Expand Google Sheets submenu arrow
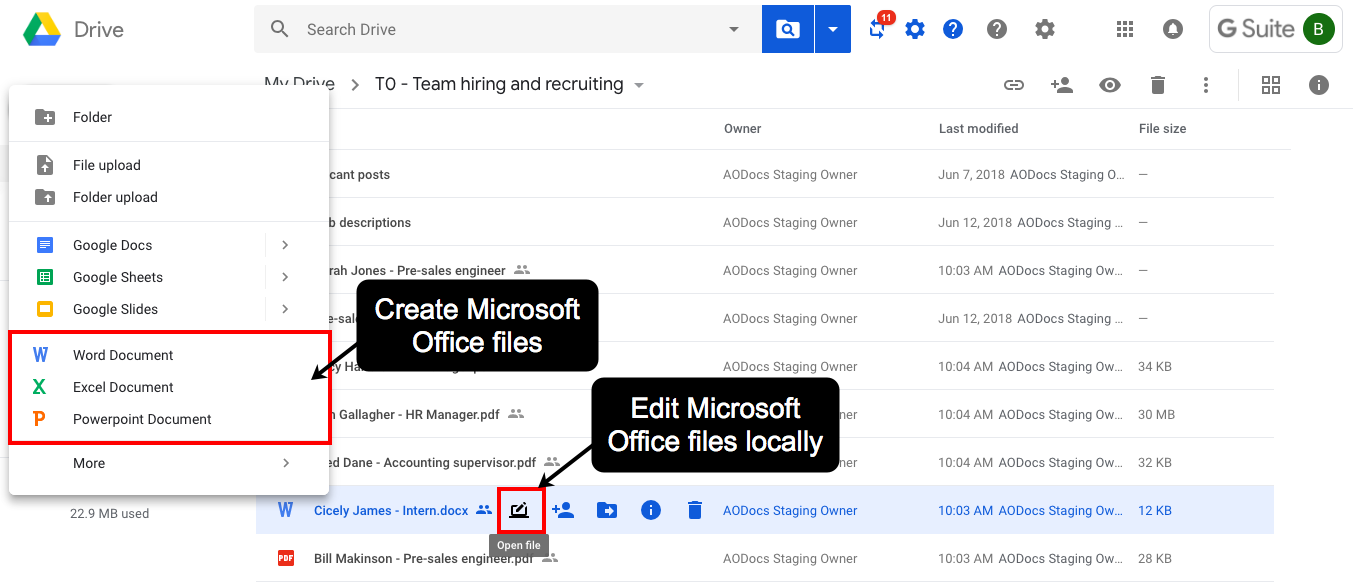The width and height of the screenshot is (1353, 587). pos(286,277)
